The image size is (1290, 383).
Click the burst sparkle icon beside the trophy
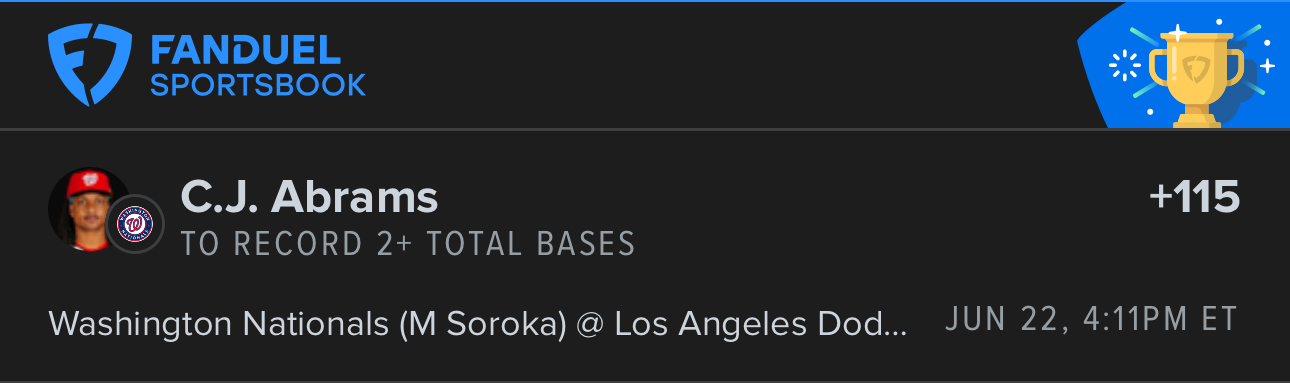(x=1126, y=67)
